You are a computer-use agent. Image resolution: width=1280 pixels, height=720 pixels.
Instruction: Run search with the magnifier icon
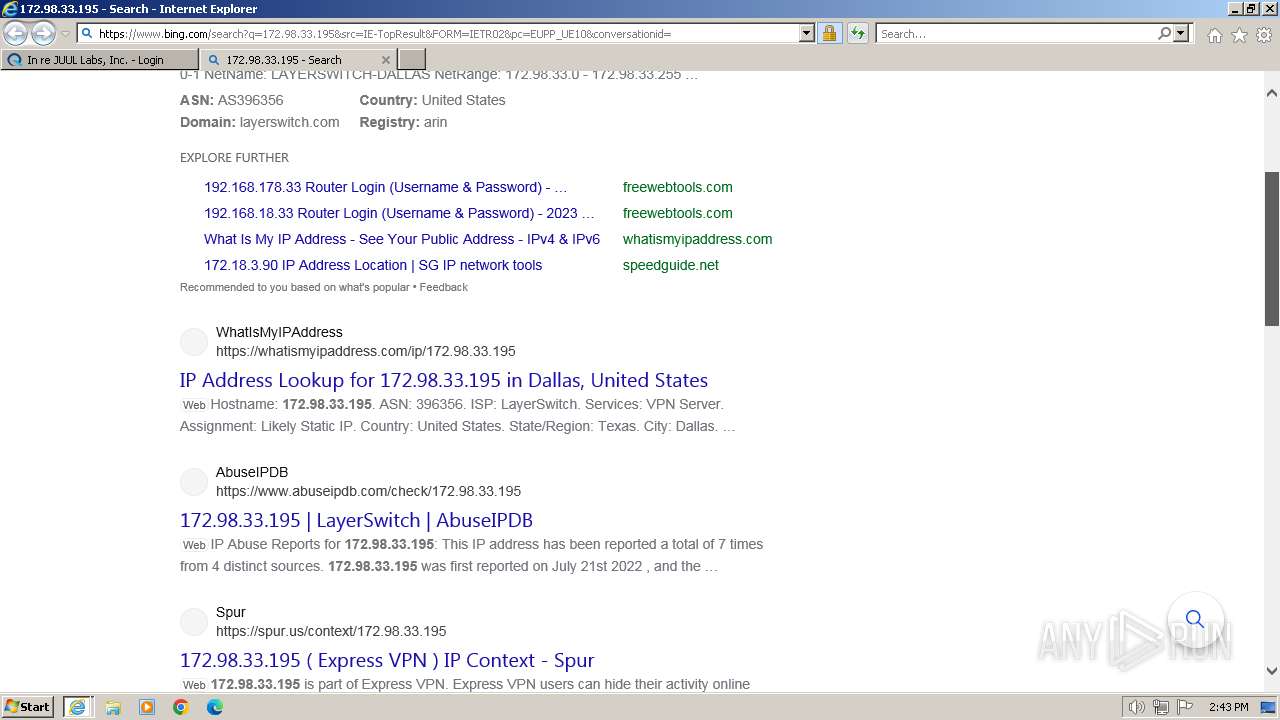click(1164, 33)
